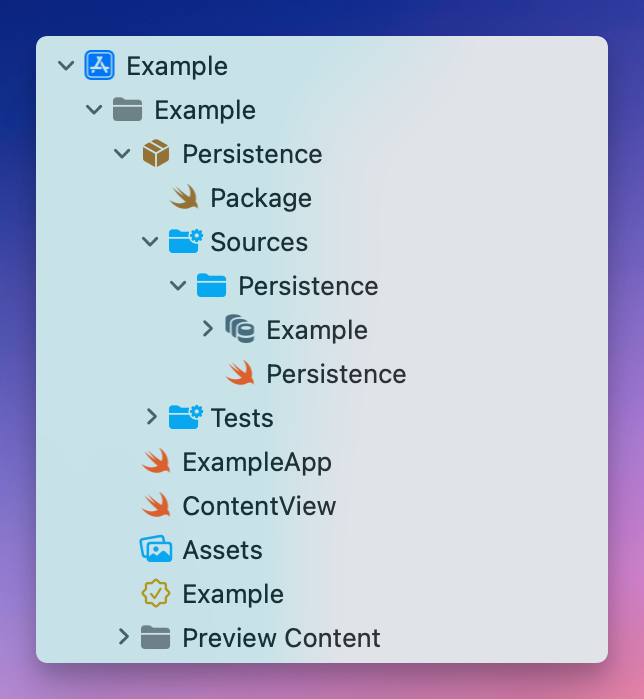Expand the Preview Content folder

[123, 638]
